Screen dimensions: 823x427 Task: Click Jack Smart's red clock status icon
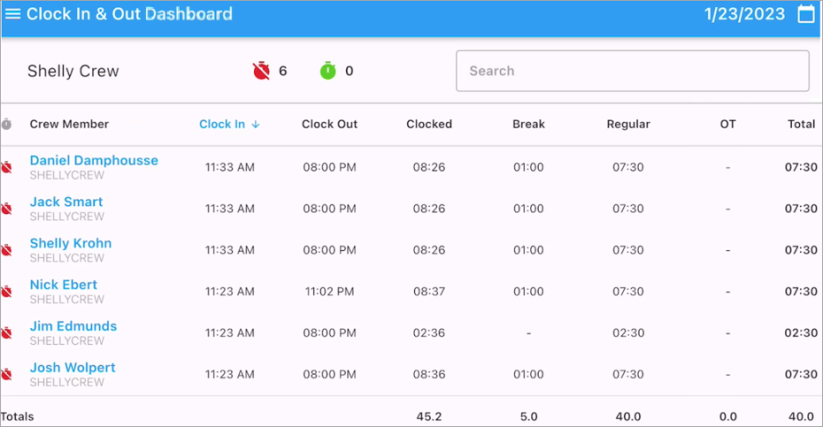pyautogui.click(x=6, y=209)
